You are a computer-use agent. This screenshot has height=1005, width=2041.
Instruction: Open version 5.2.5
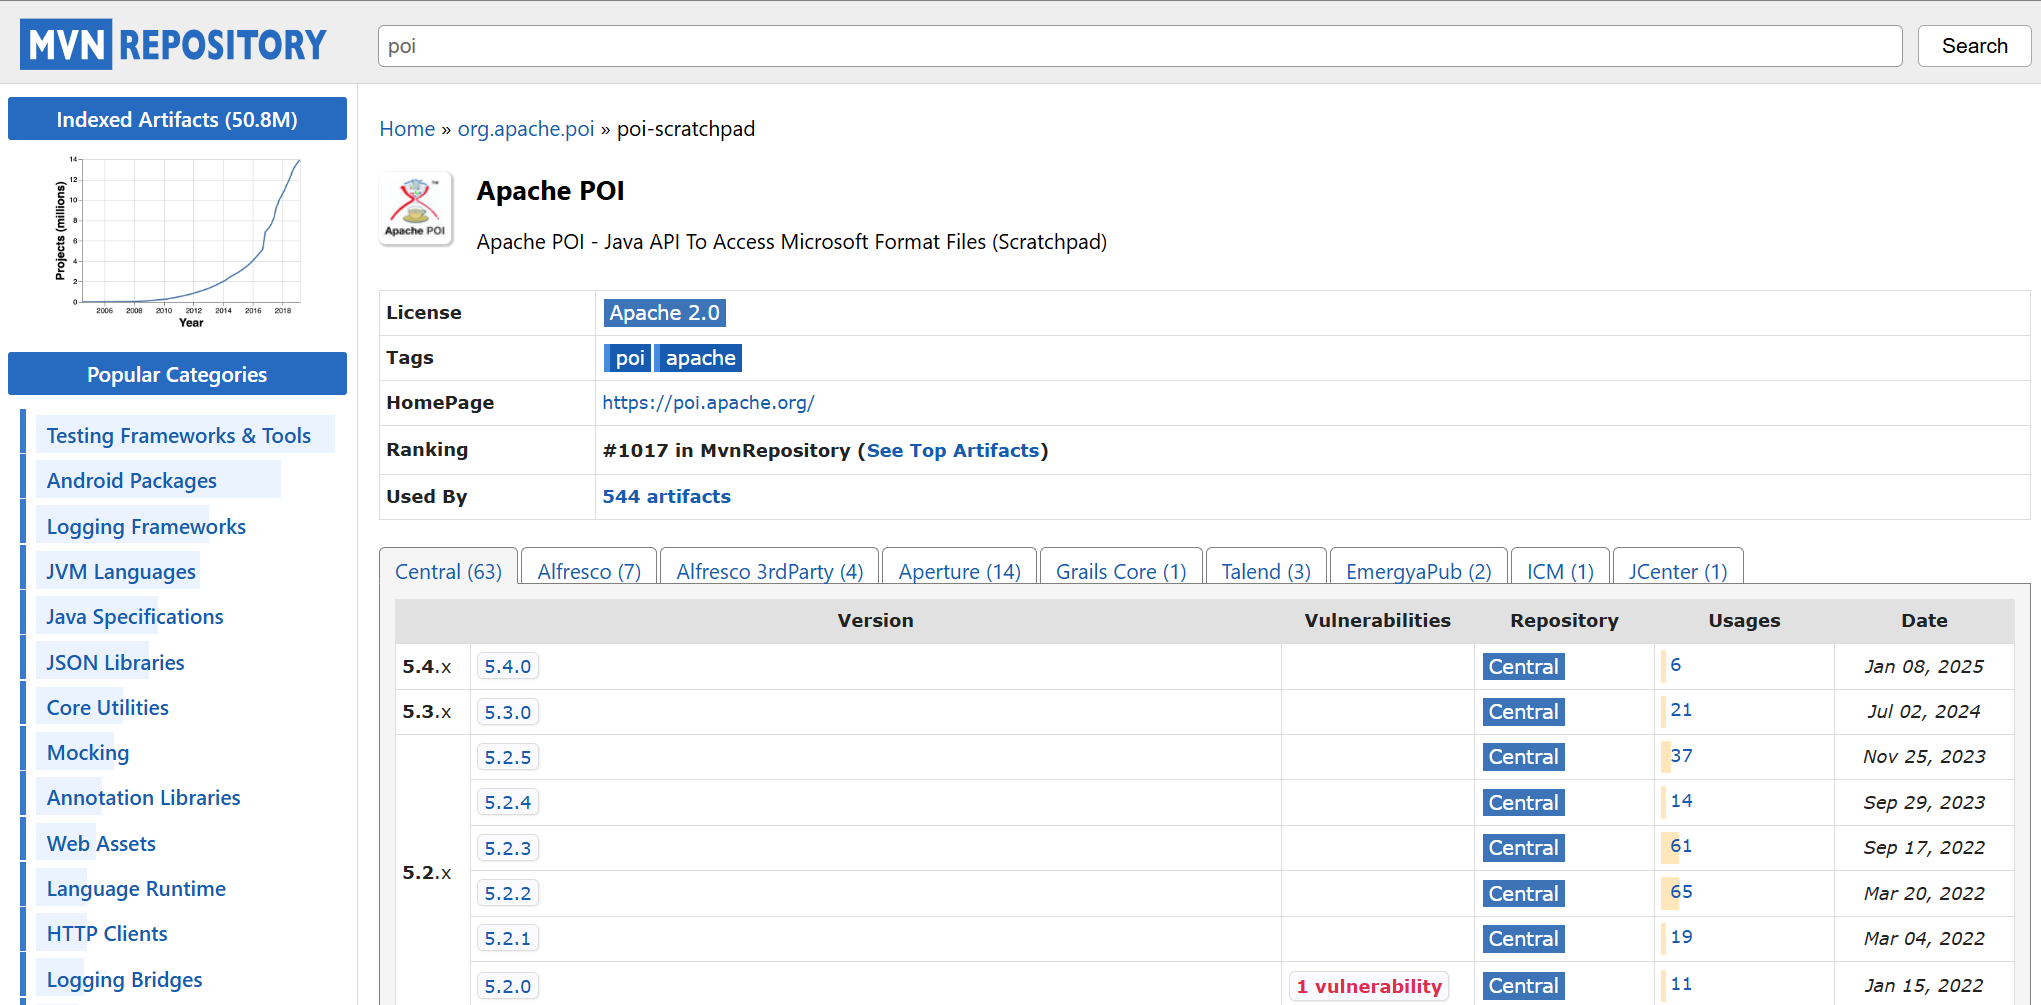click(508, 758)
